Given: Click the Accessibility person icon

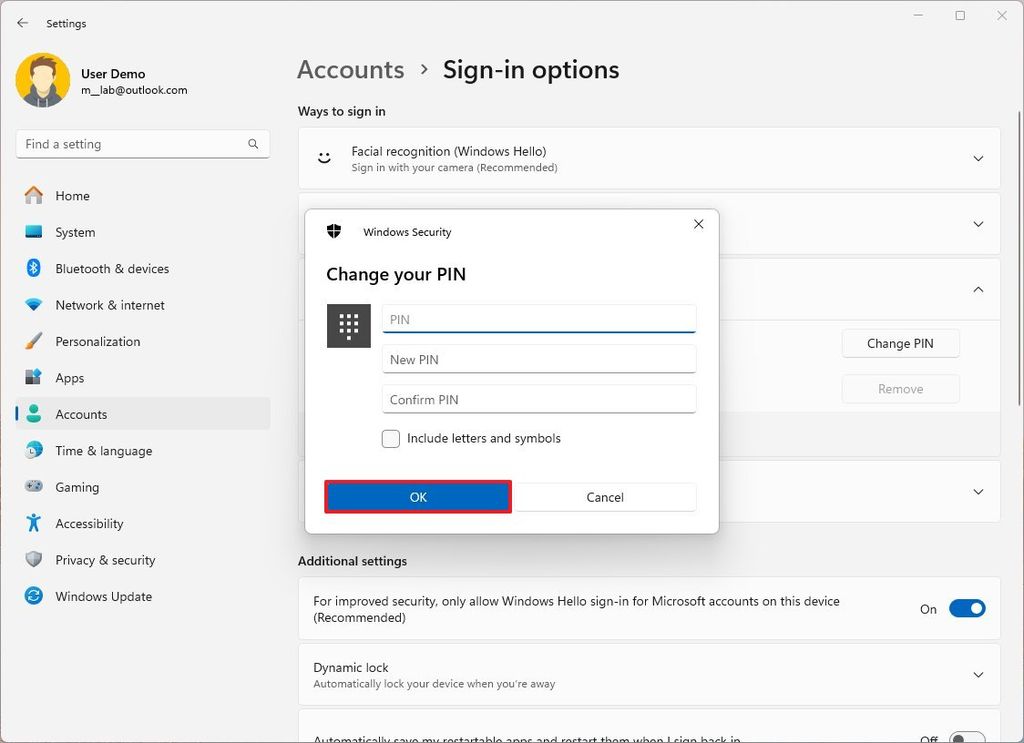Looking at the screenshot, I should coord(34,523).
